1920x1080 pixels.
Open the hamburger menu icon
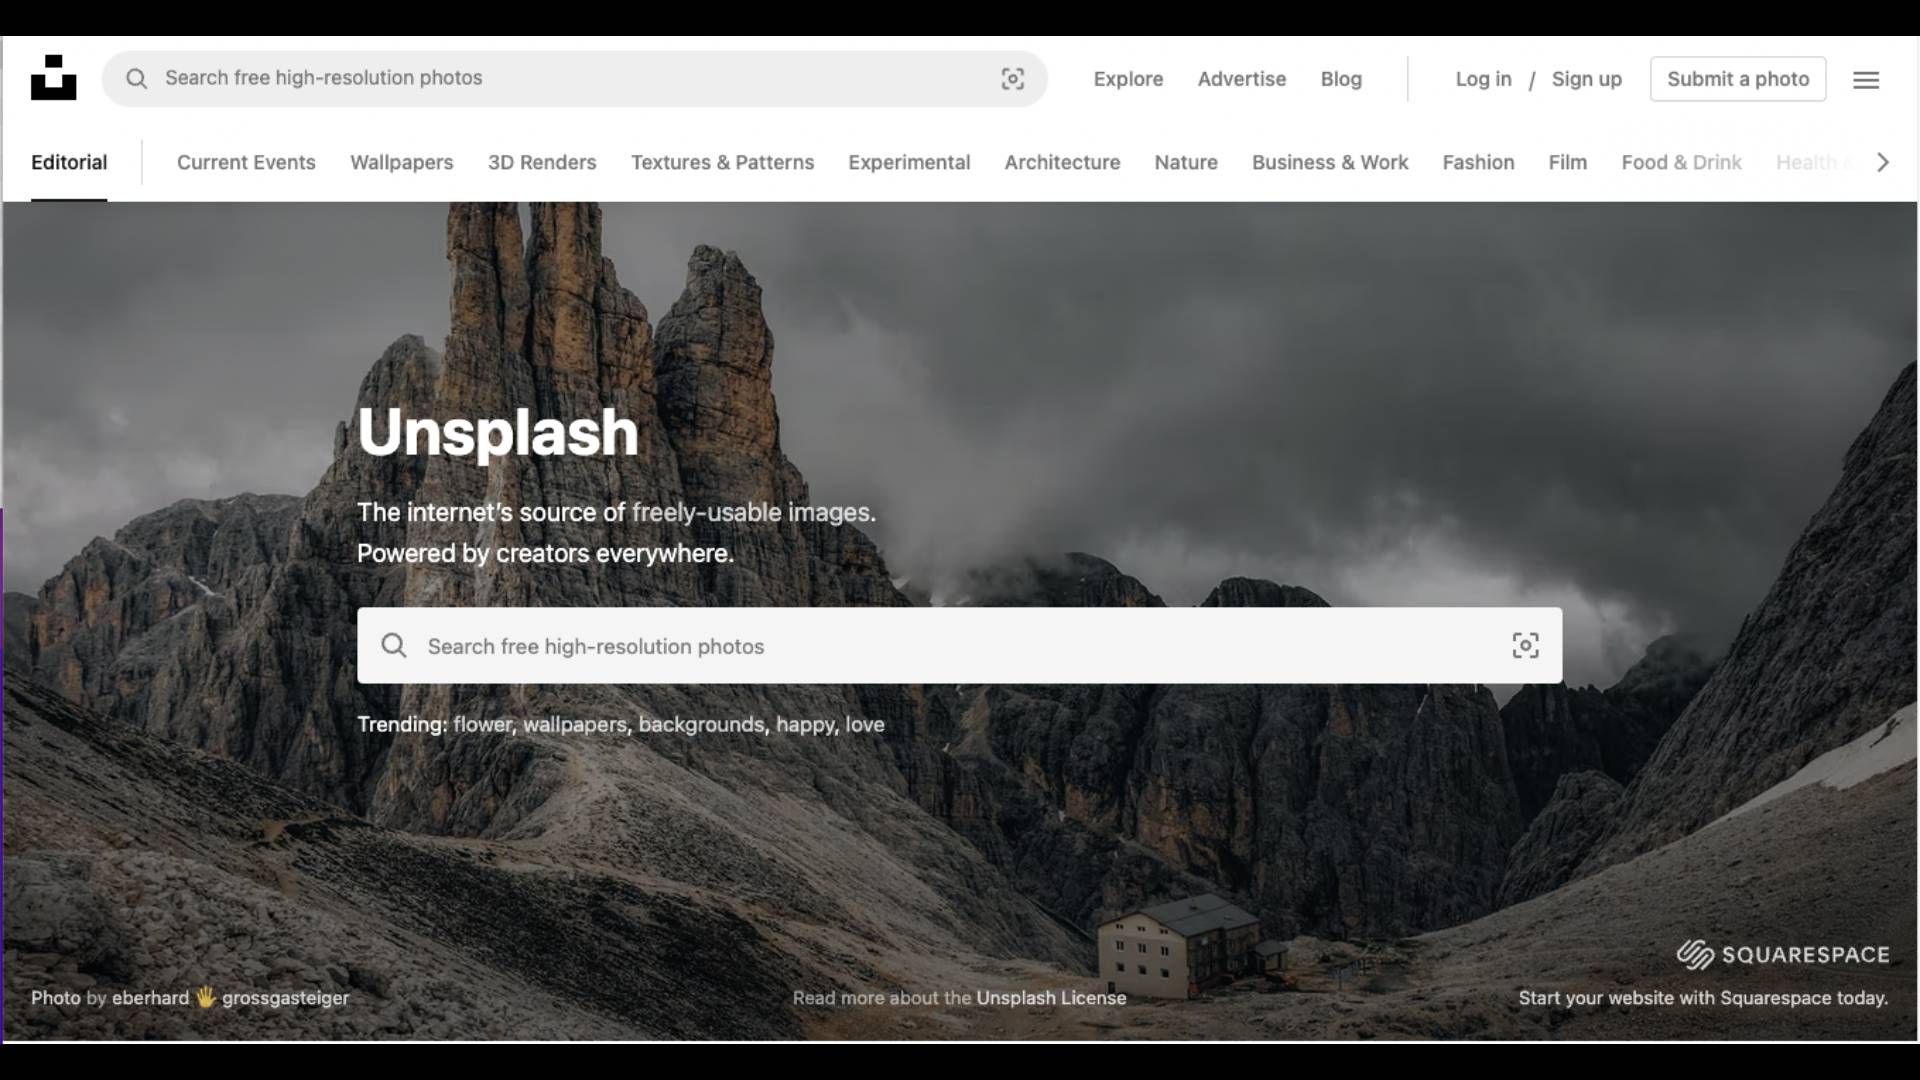1866,80
